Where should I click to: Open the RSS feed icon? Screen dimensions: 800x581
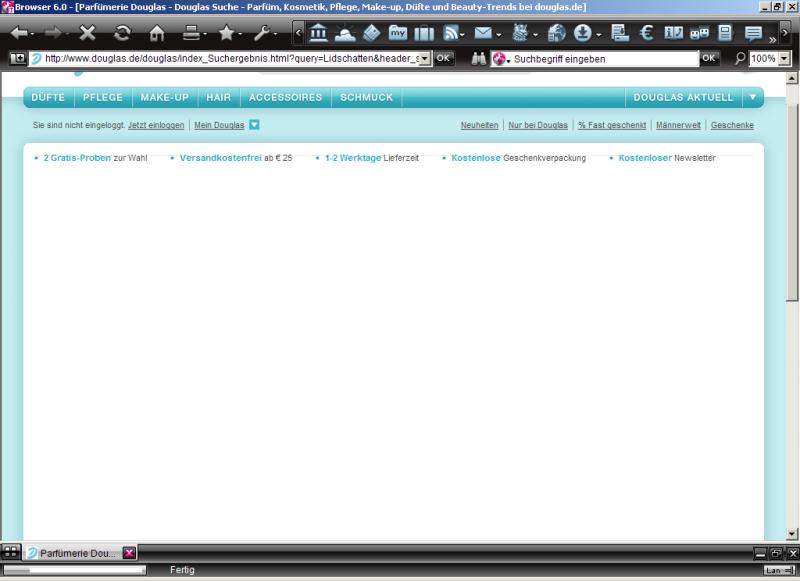[451, 33]
